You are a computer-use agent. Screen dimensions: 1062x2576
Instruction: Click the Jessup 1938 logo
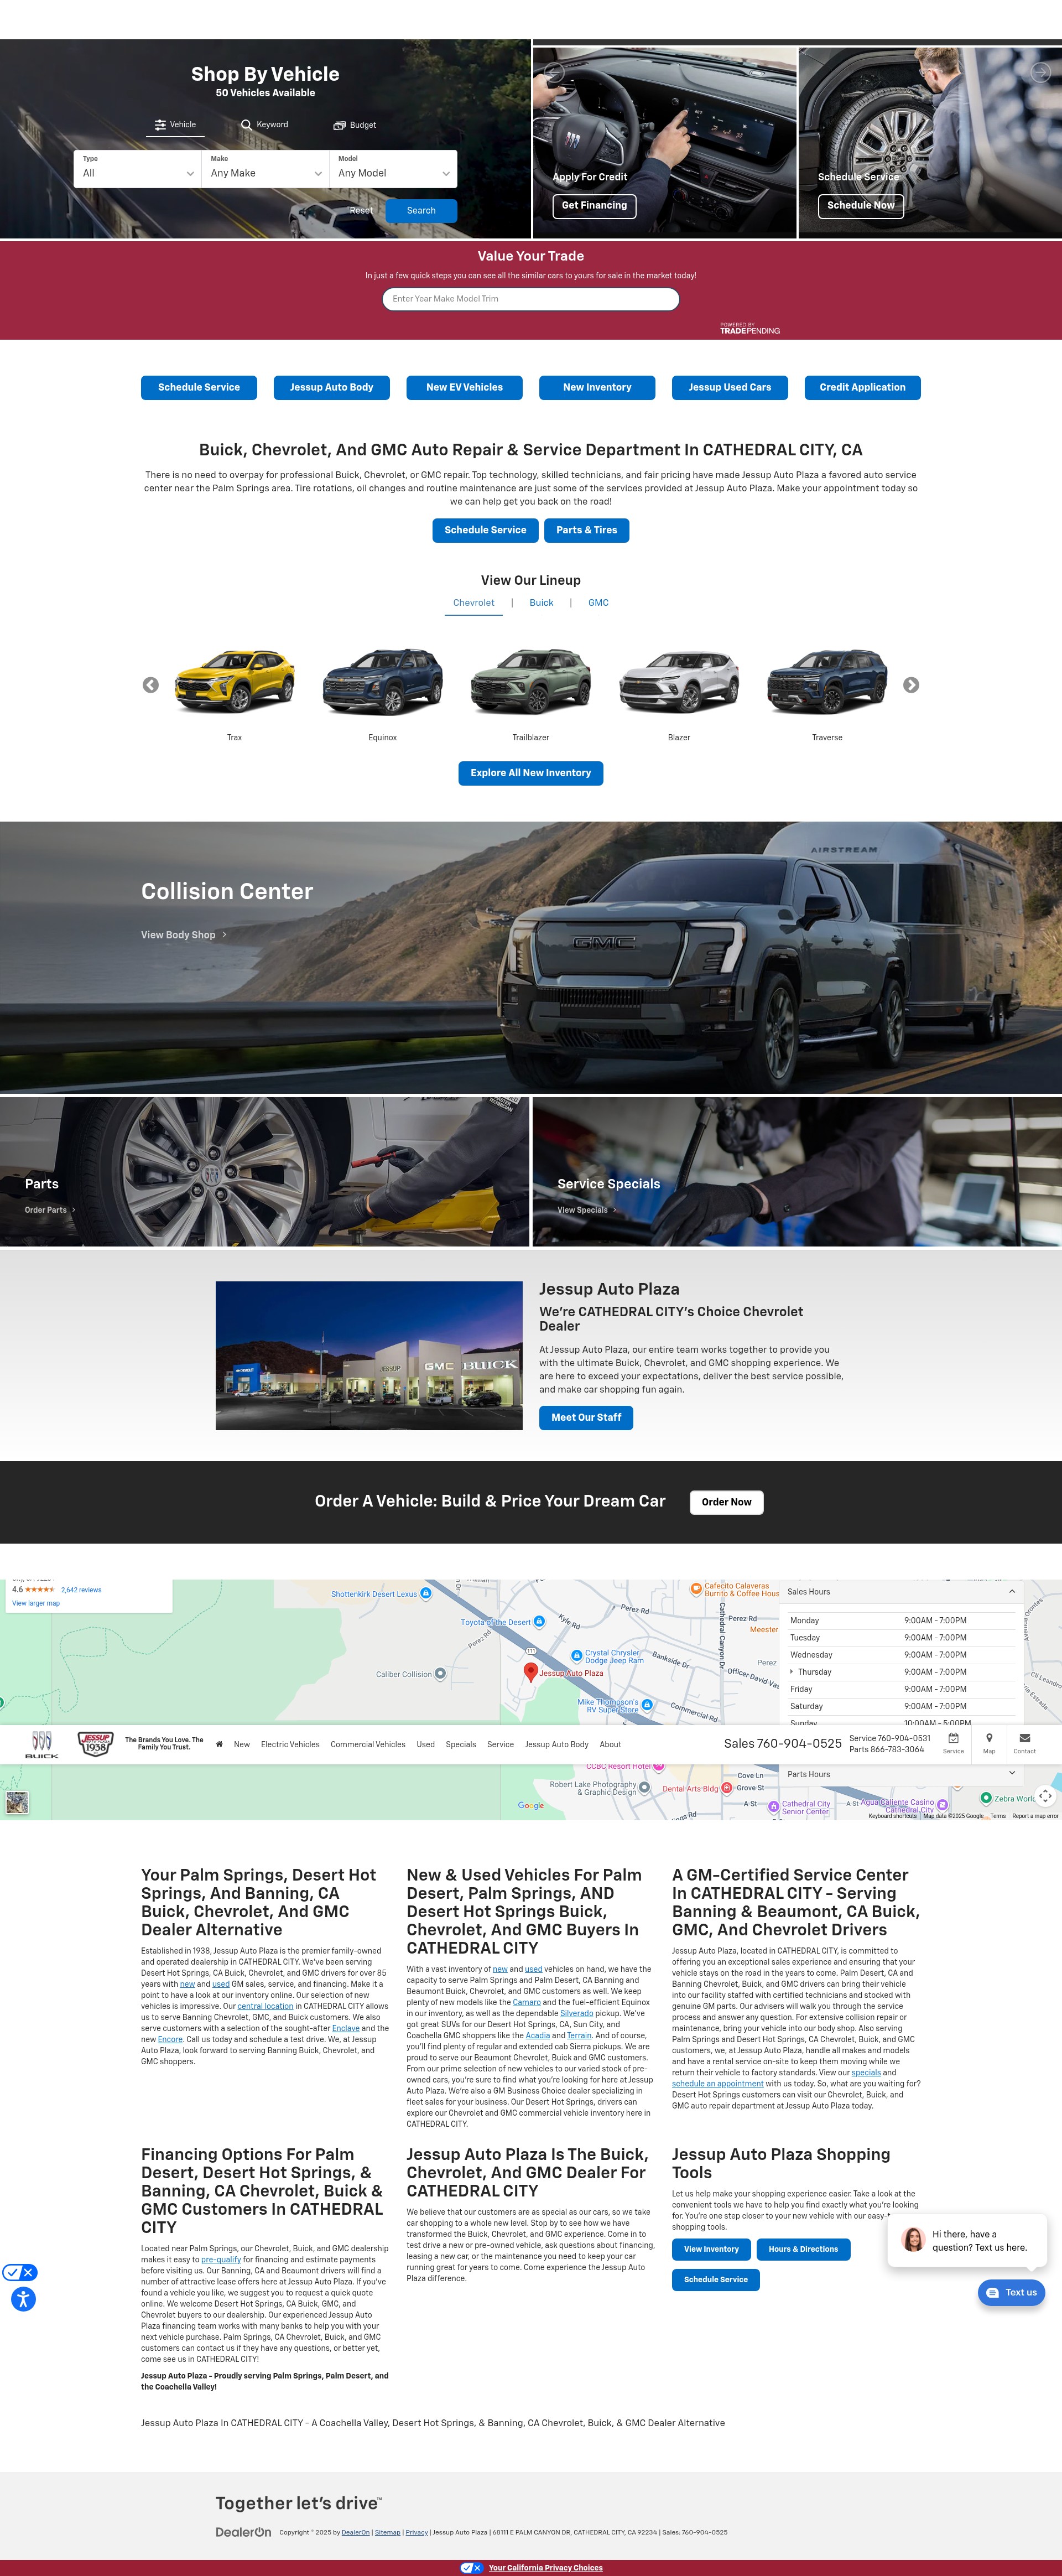coord(95,1745)
